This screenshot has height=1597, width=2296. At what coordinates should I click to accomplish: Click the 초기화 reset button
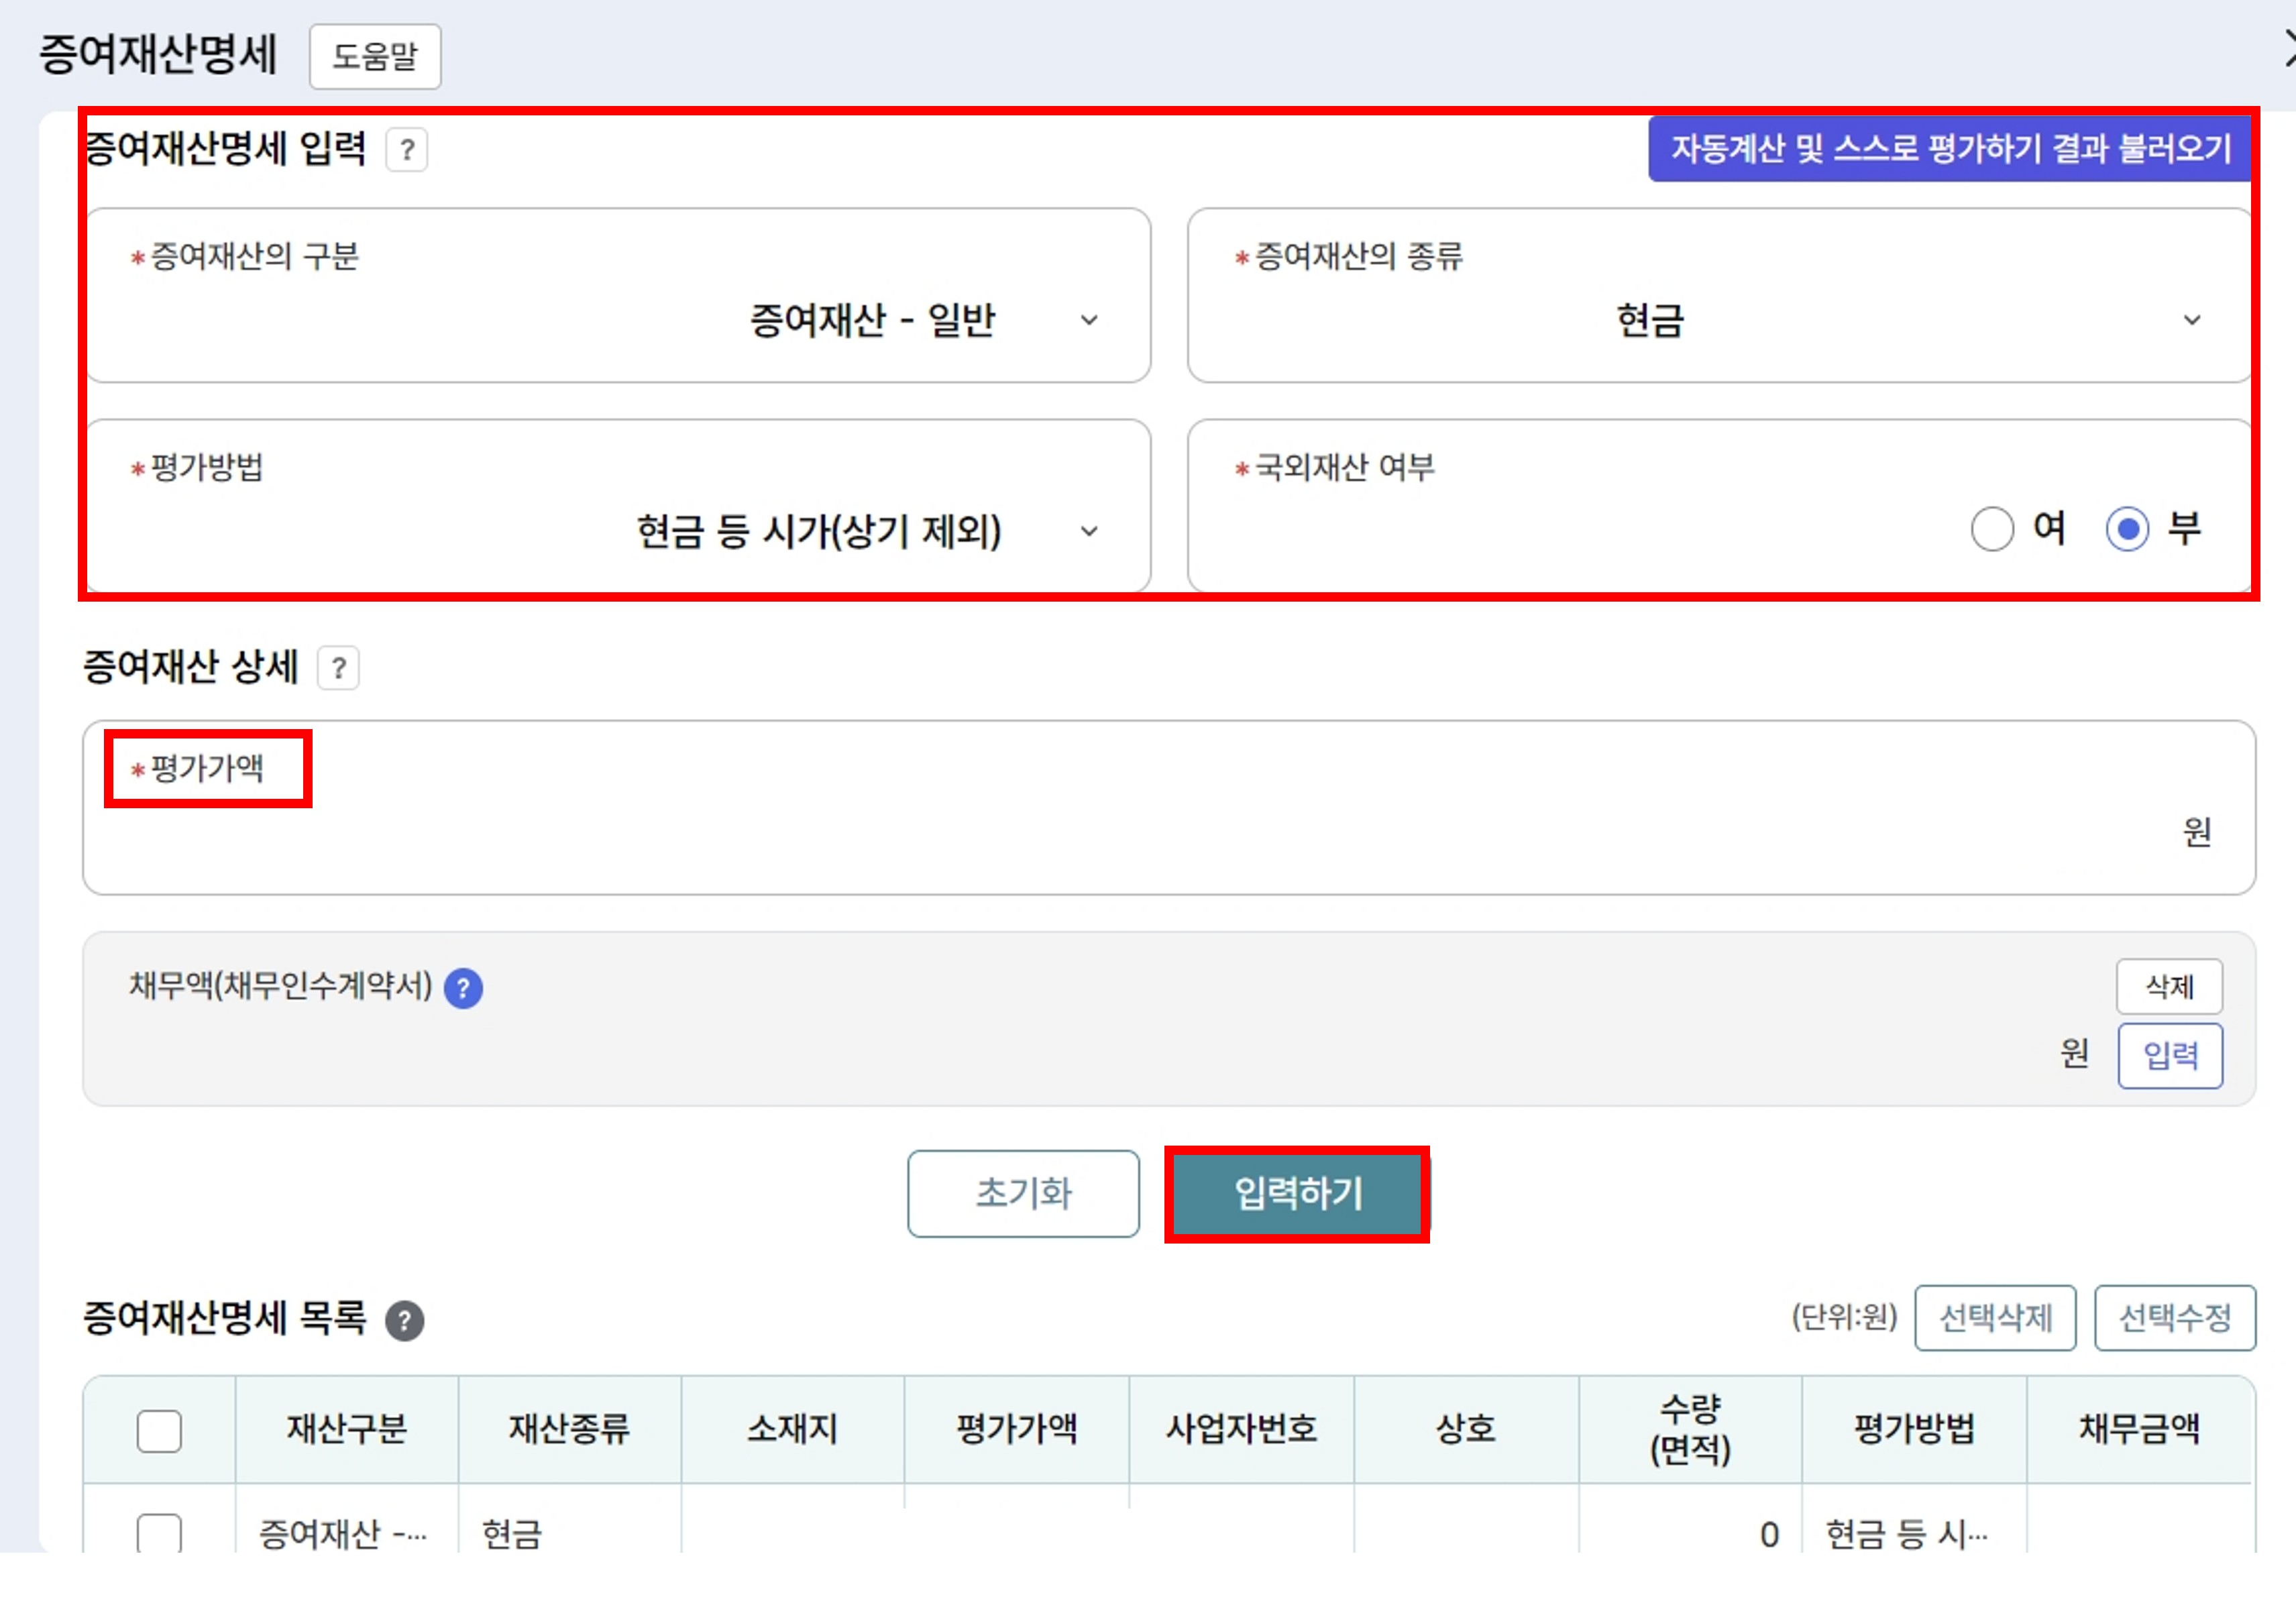[x=1023, y=1193]
